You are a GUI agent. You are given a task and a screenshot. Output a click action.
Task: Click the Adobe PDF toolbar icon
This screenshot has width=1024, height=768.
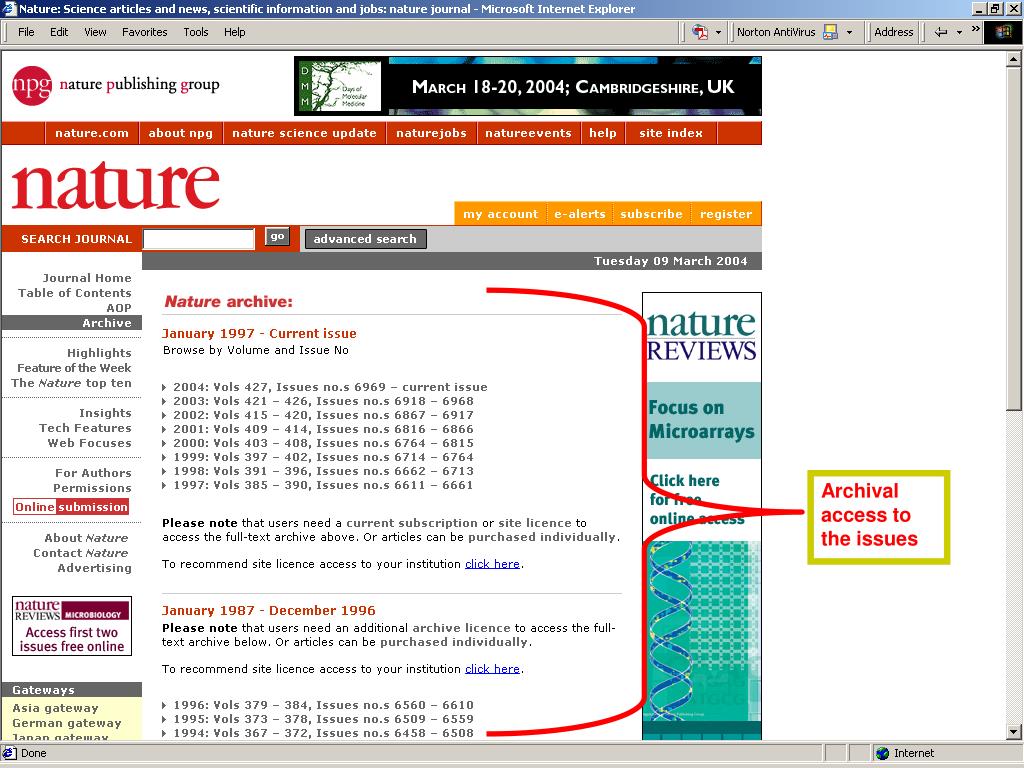pyautogui.click(x=699, y=32)
